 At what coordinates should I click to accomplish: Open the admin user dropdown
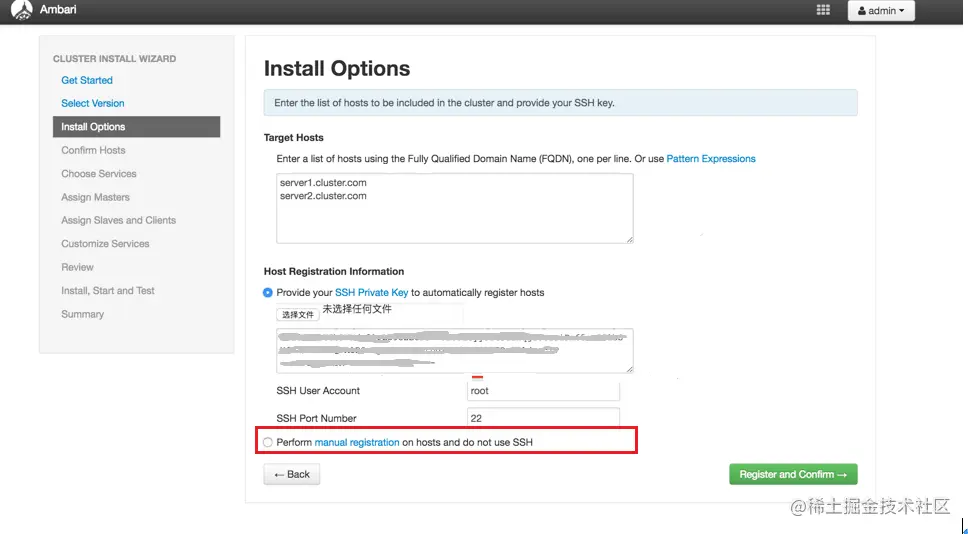(x=881, y=11)
